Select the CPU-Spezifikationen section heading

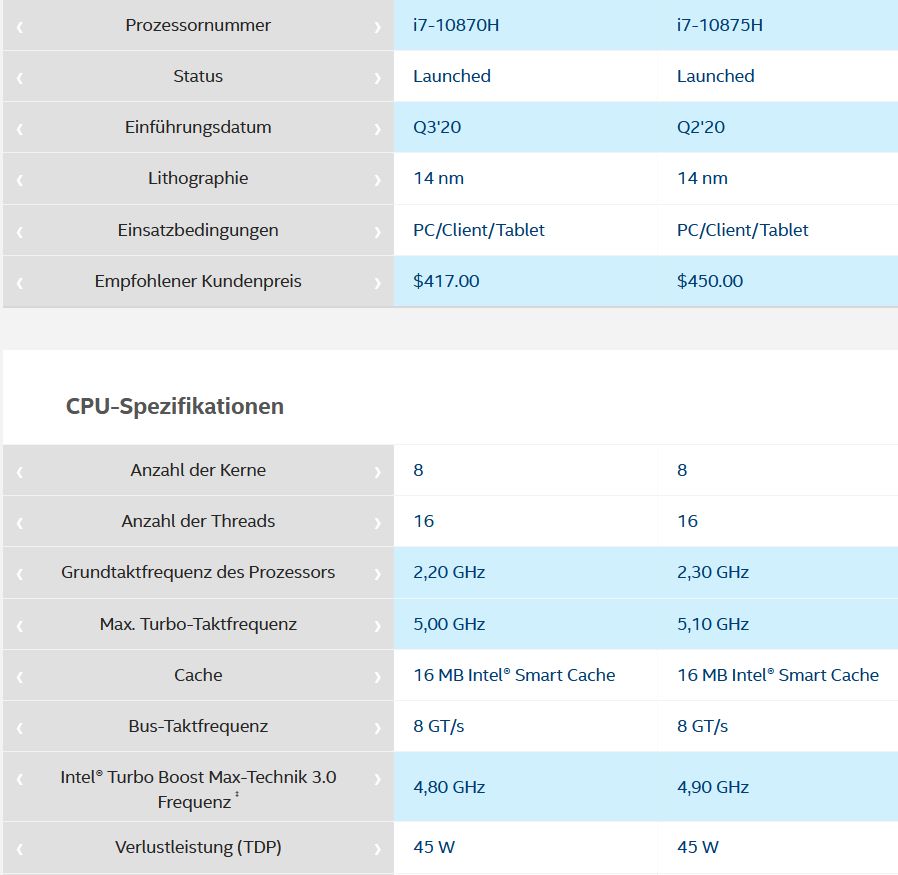pyautogui.click(x=175, y=406)
